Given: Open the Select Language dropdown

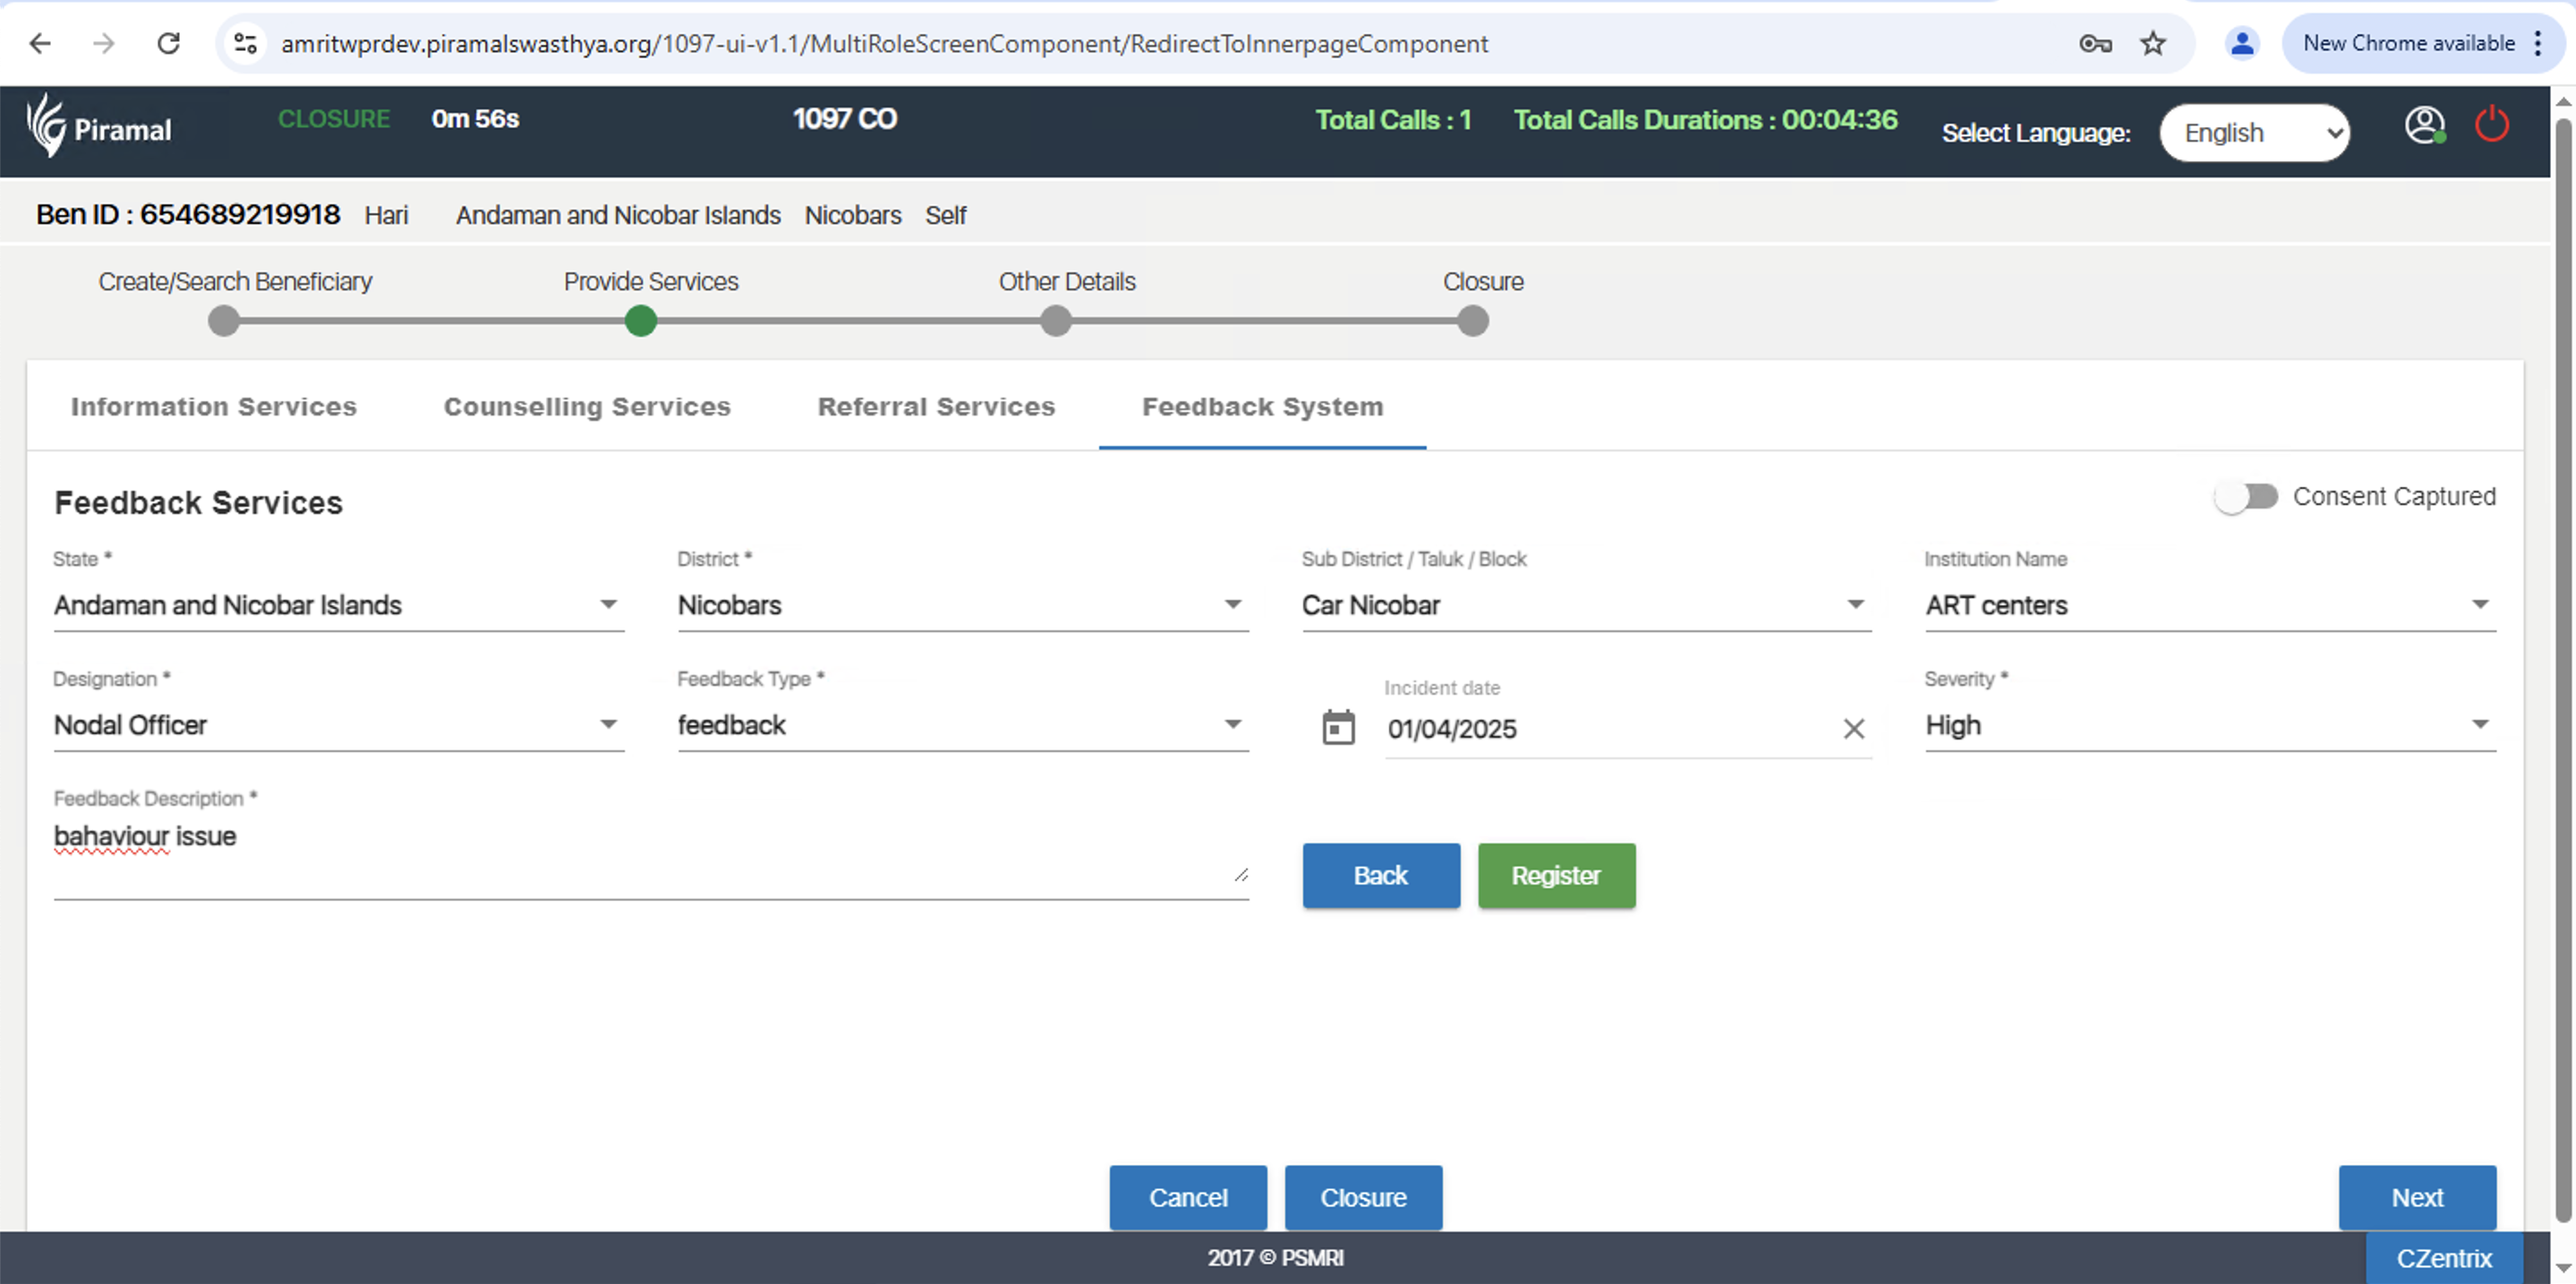Looking at the screenshot, I should coord(2255,133).
